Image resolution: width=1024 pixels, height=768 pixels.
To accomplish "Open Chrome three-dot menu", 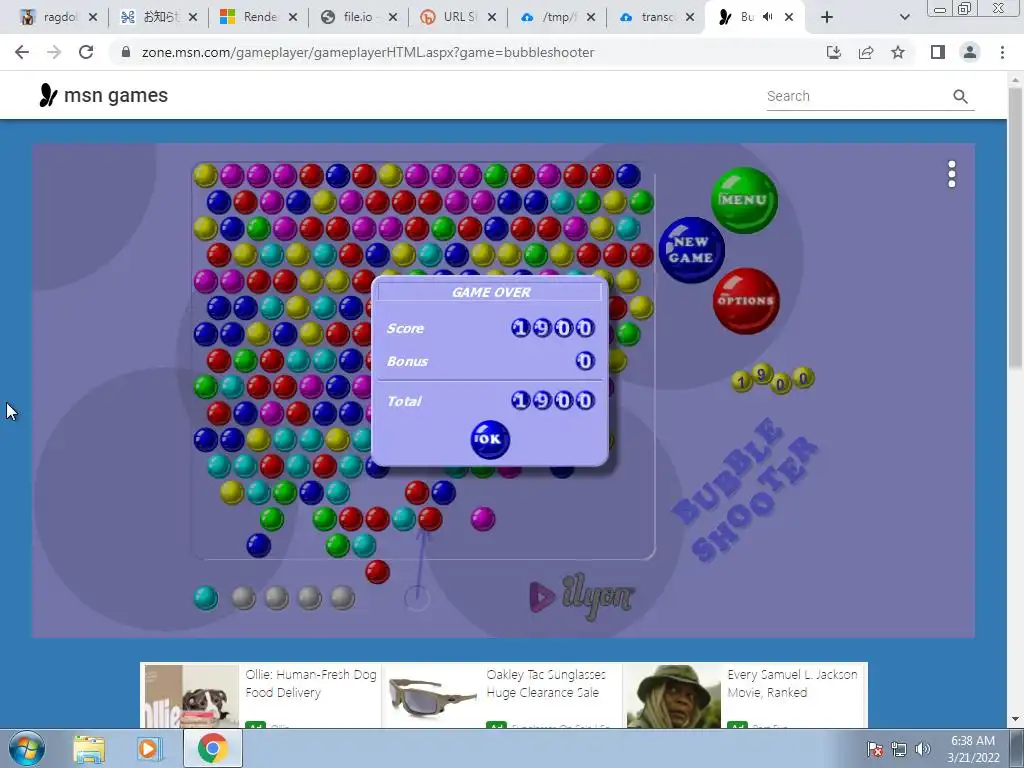I will pyautogui.click(x=1002, y=52).
